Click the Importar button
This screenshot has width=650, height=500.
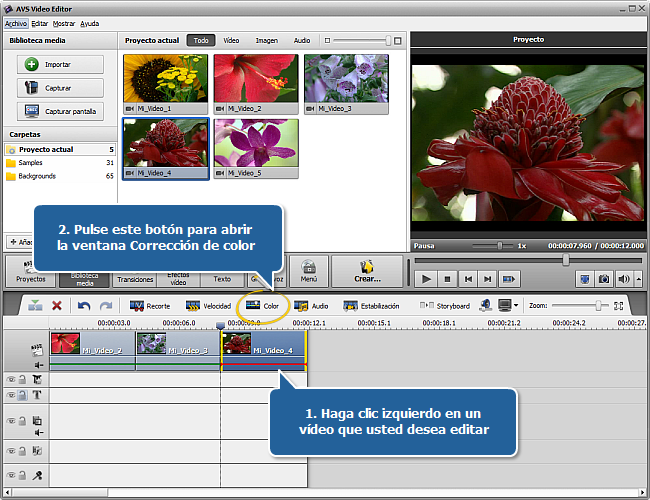[59, 64]
